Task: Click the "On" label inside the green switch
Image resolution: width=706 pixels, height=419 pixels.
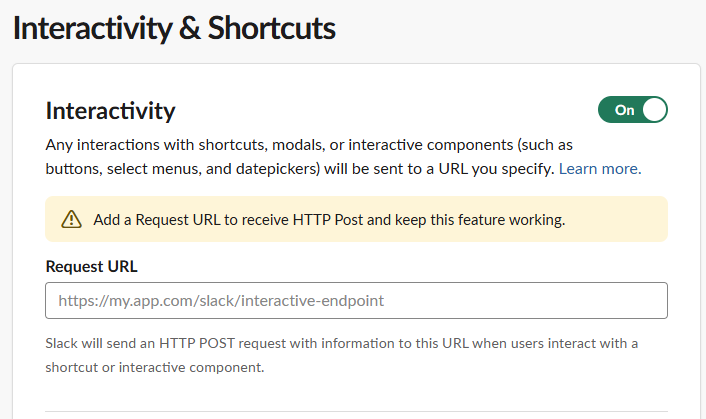Action: [625, 110]
